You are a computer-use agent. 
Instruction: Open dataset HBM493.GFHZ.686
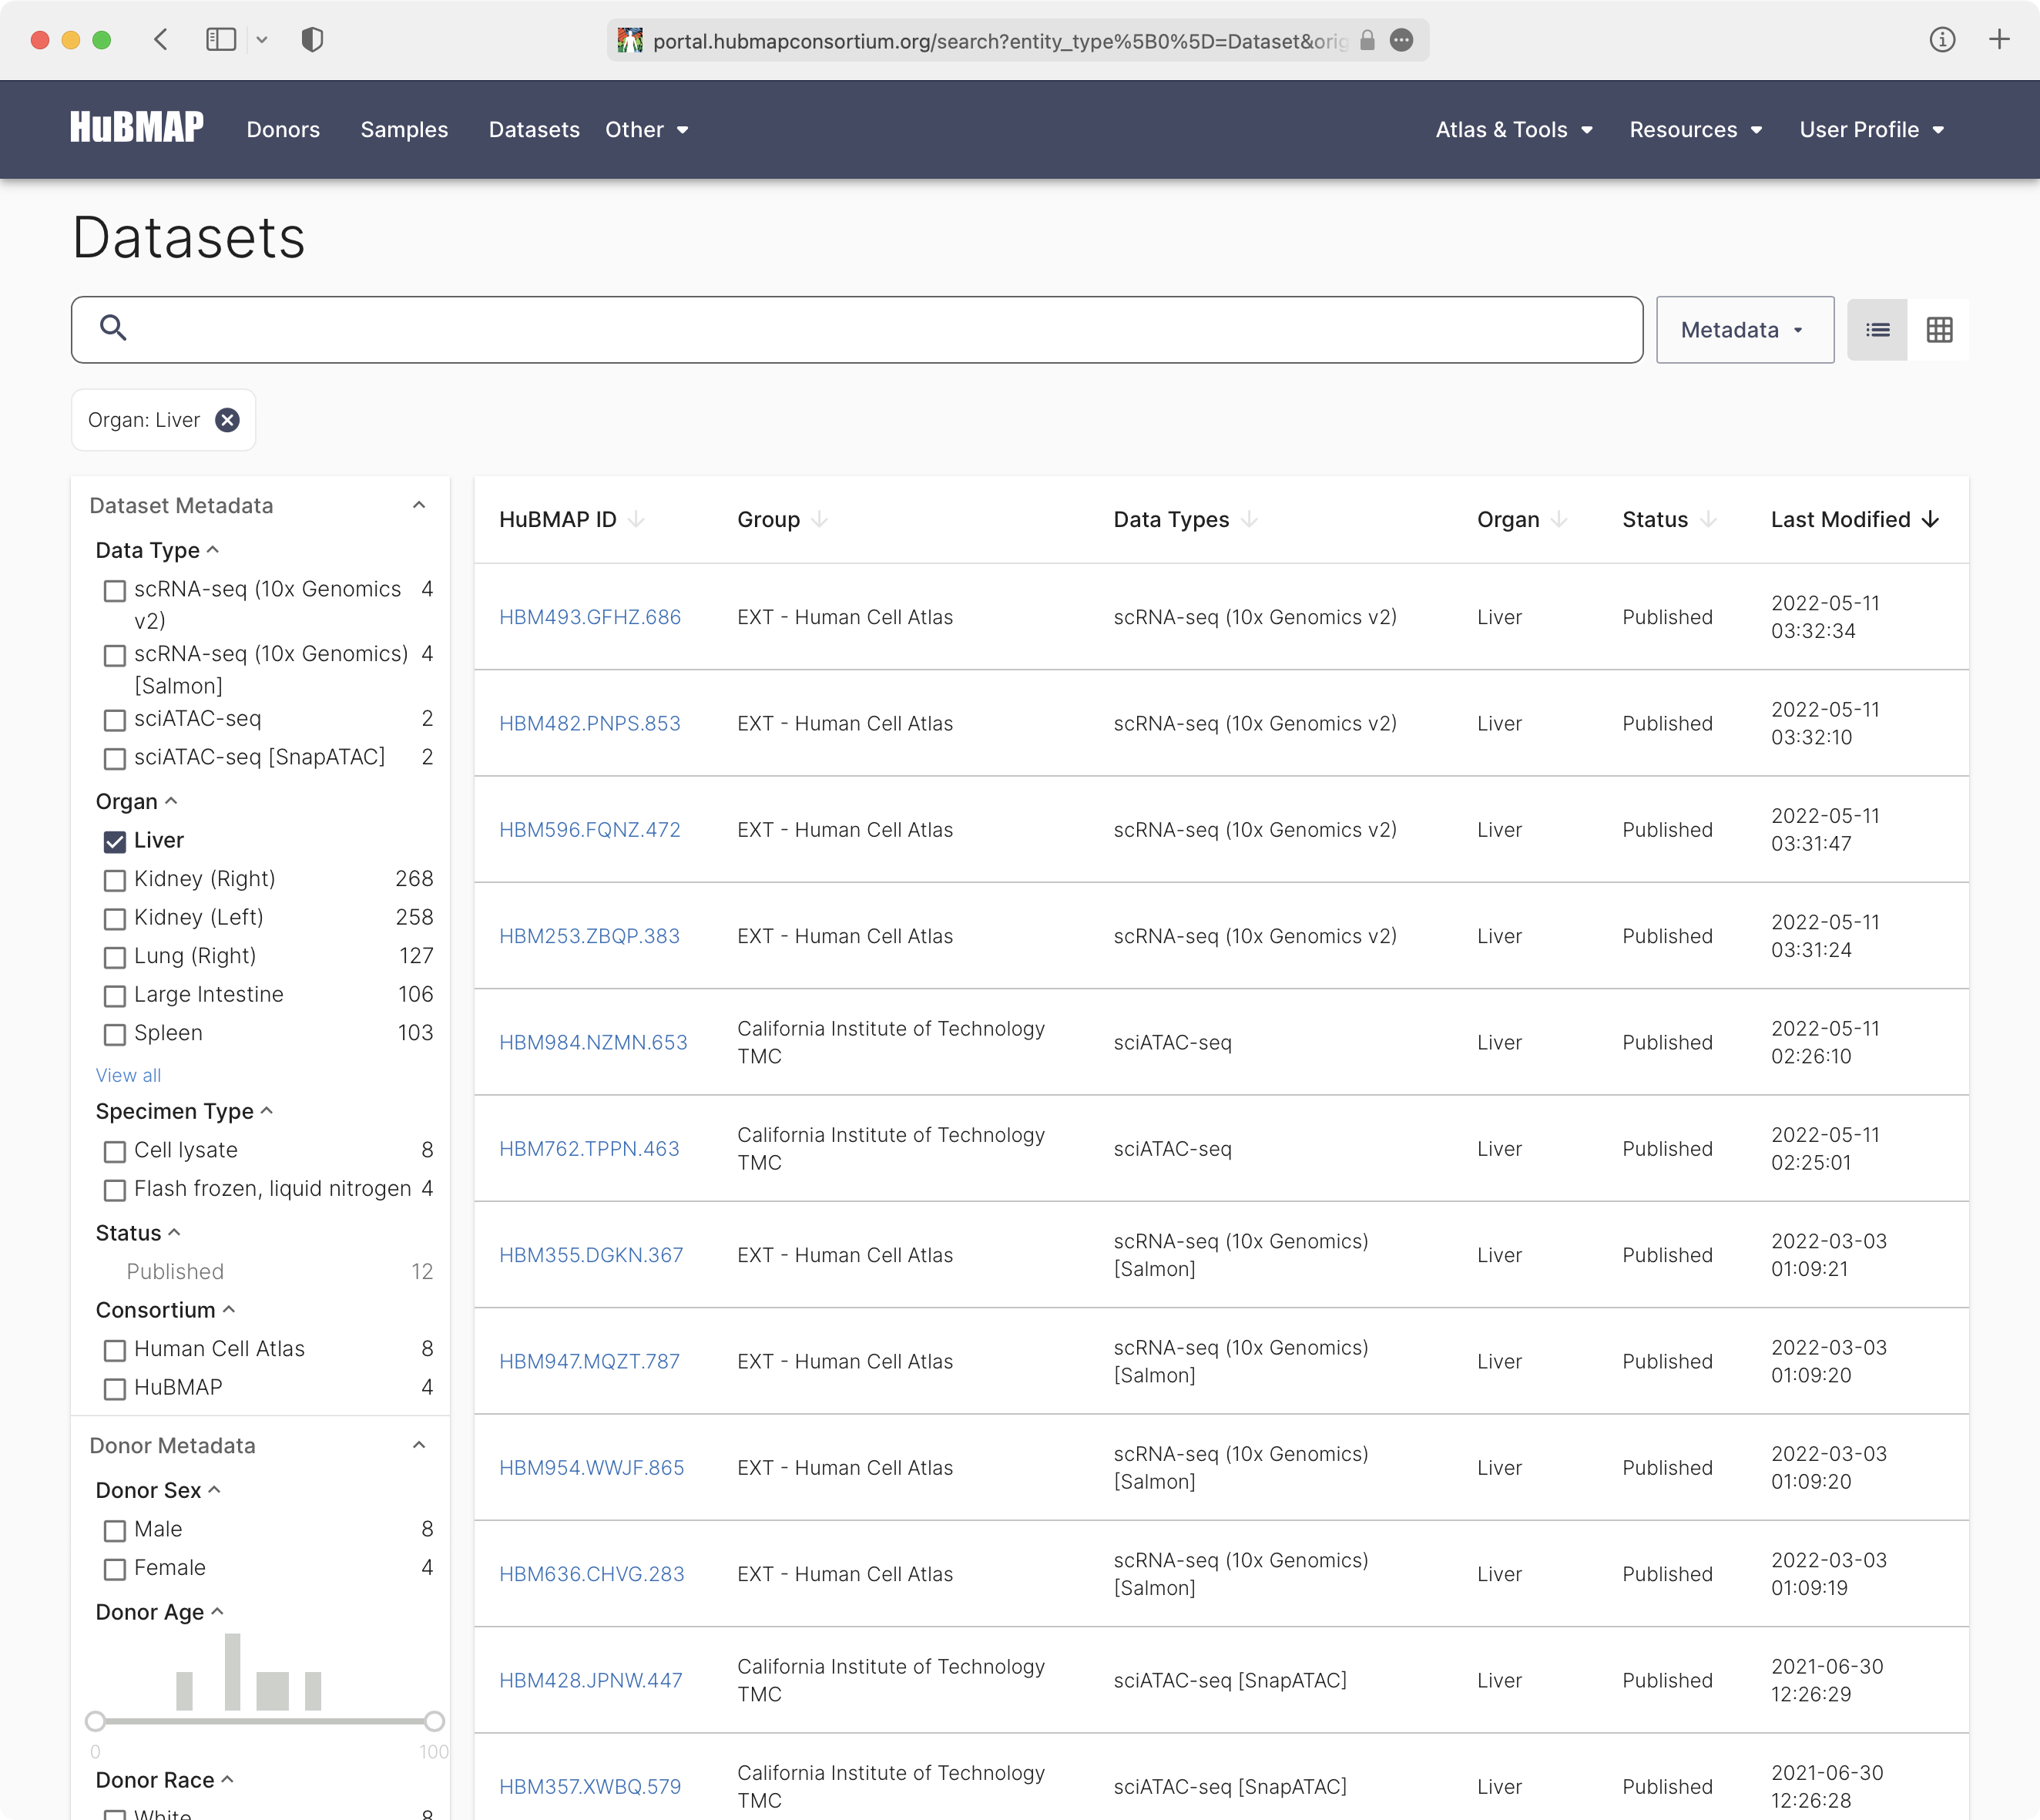point(590,617)
